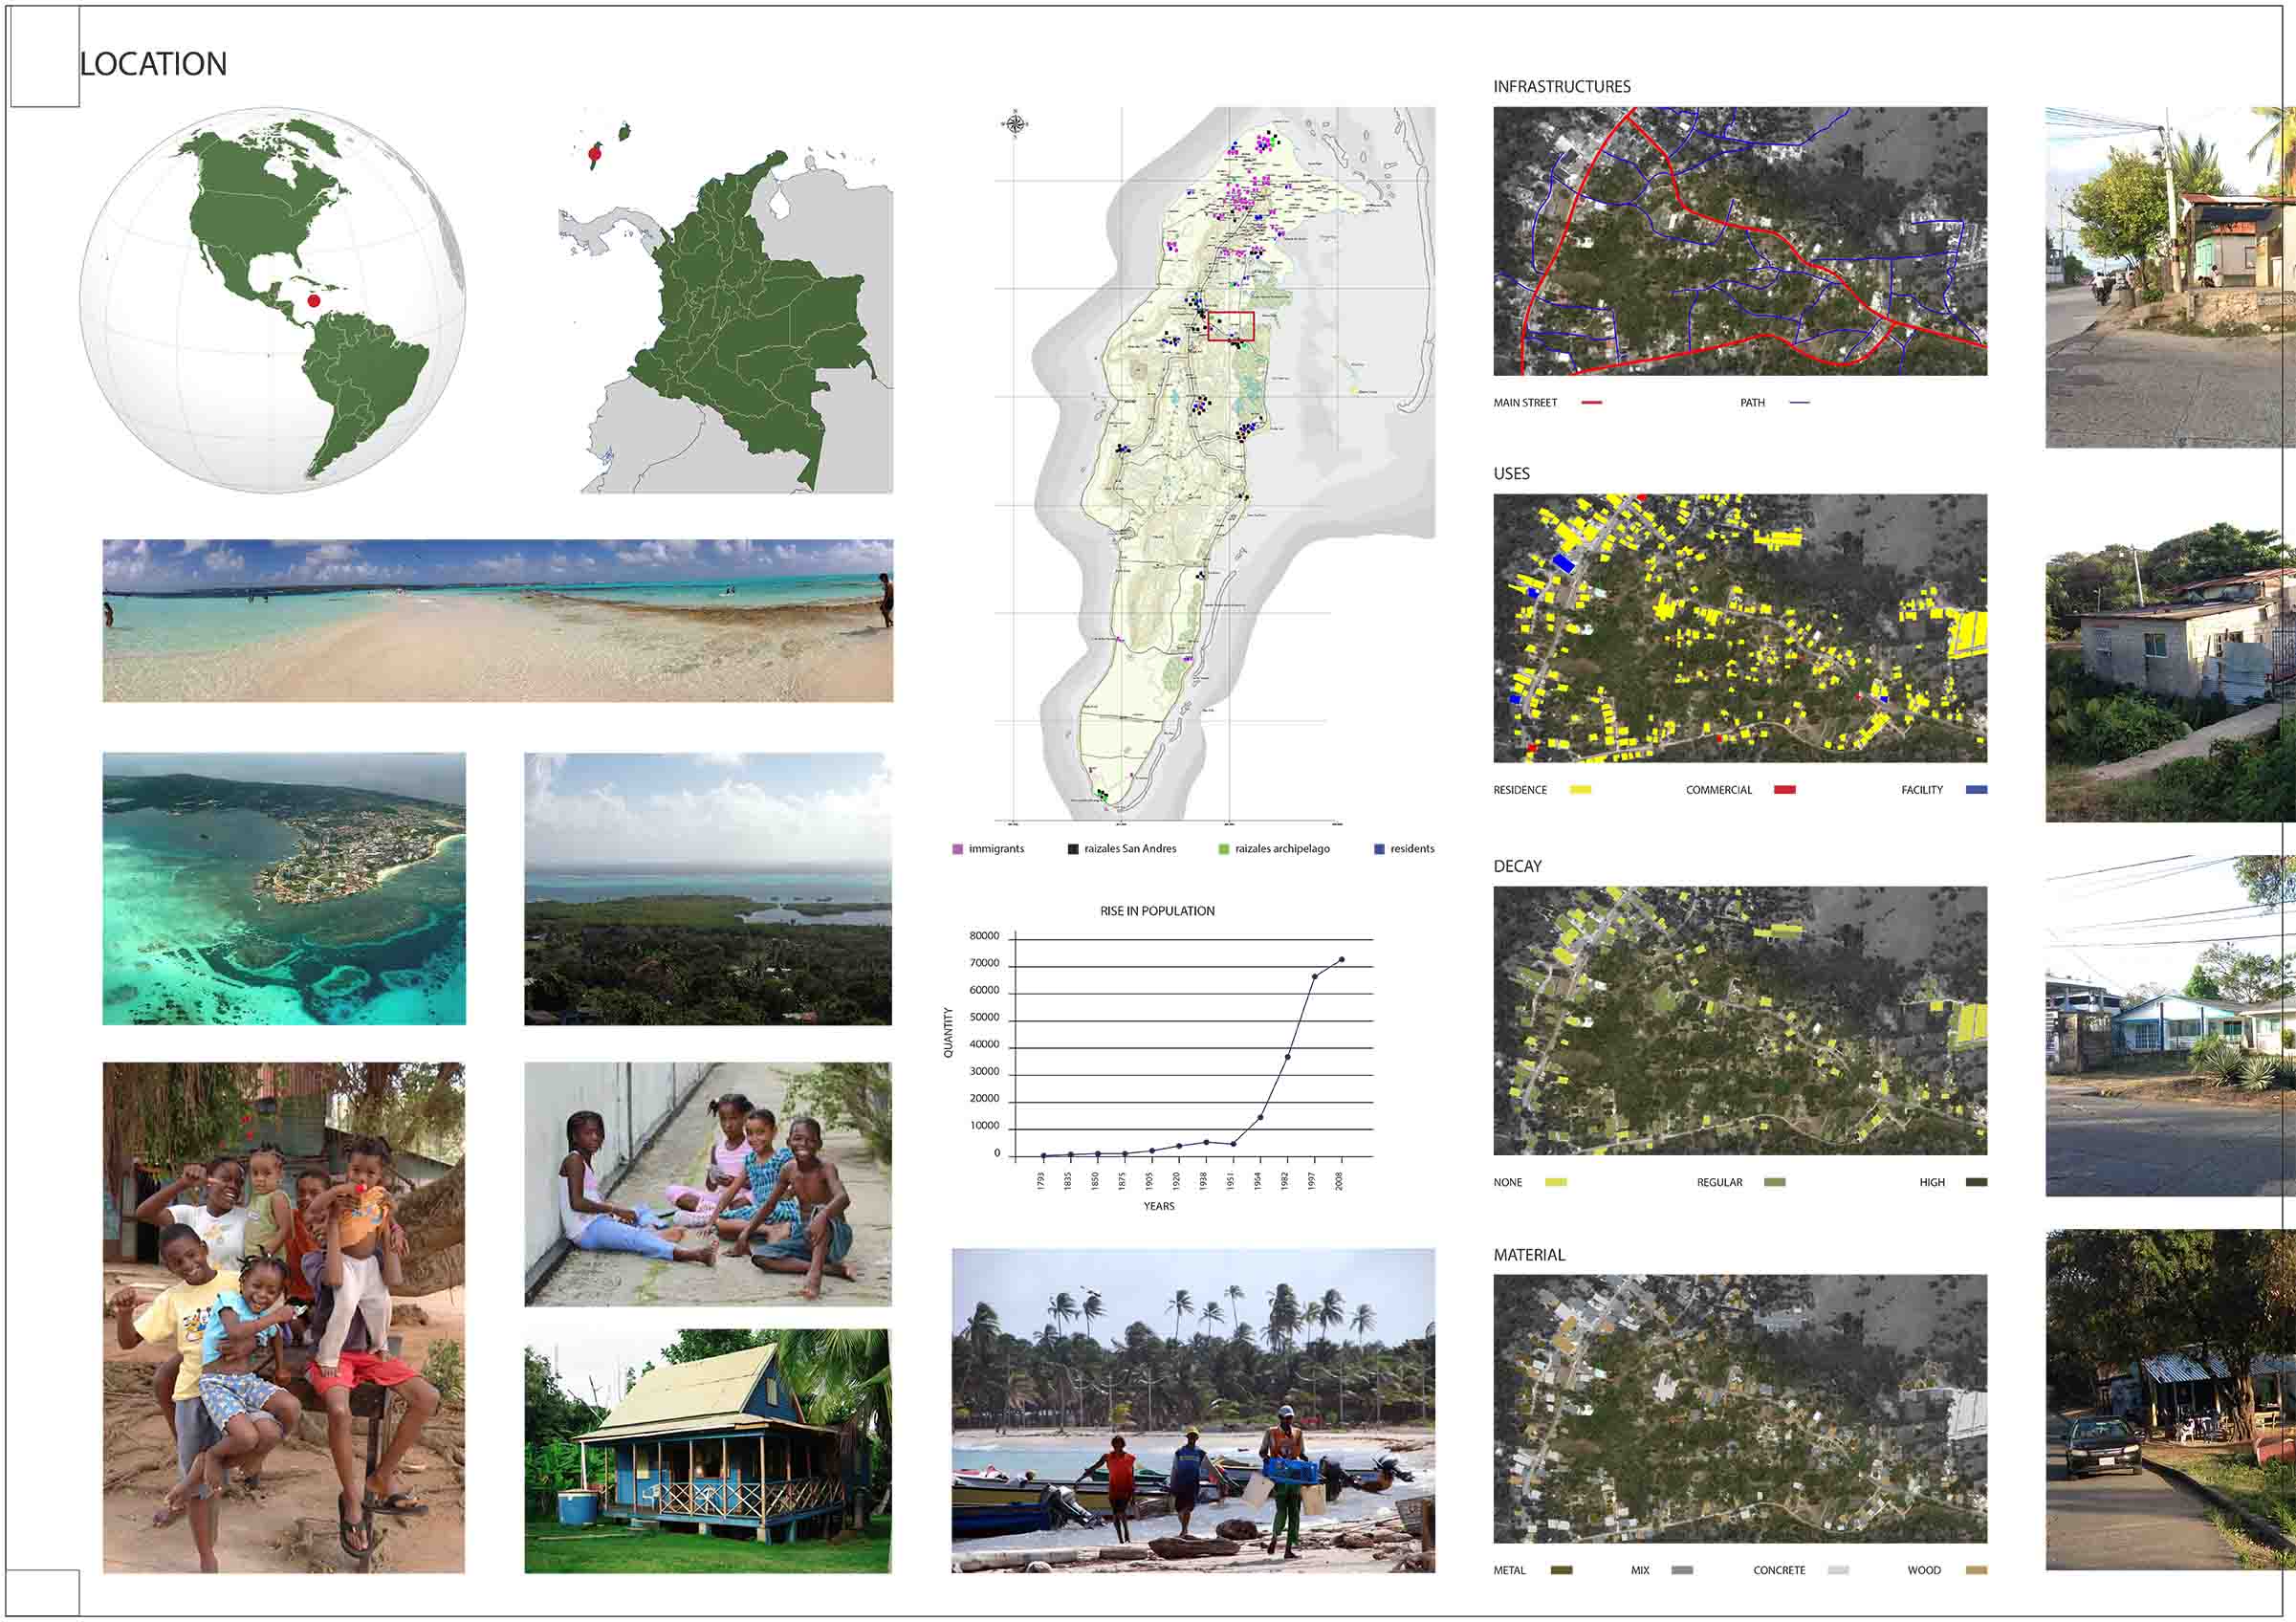The image size is (2296, 1622).
Task: Open the INFRASTRUCTURES aerial map
Action: click(1740, 241)
